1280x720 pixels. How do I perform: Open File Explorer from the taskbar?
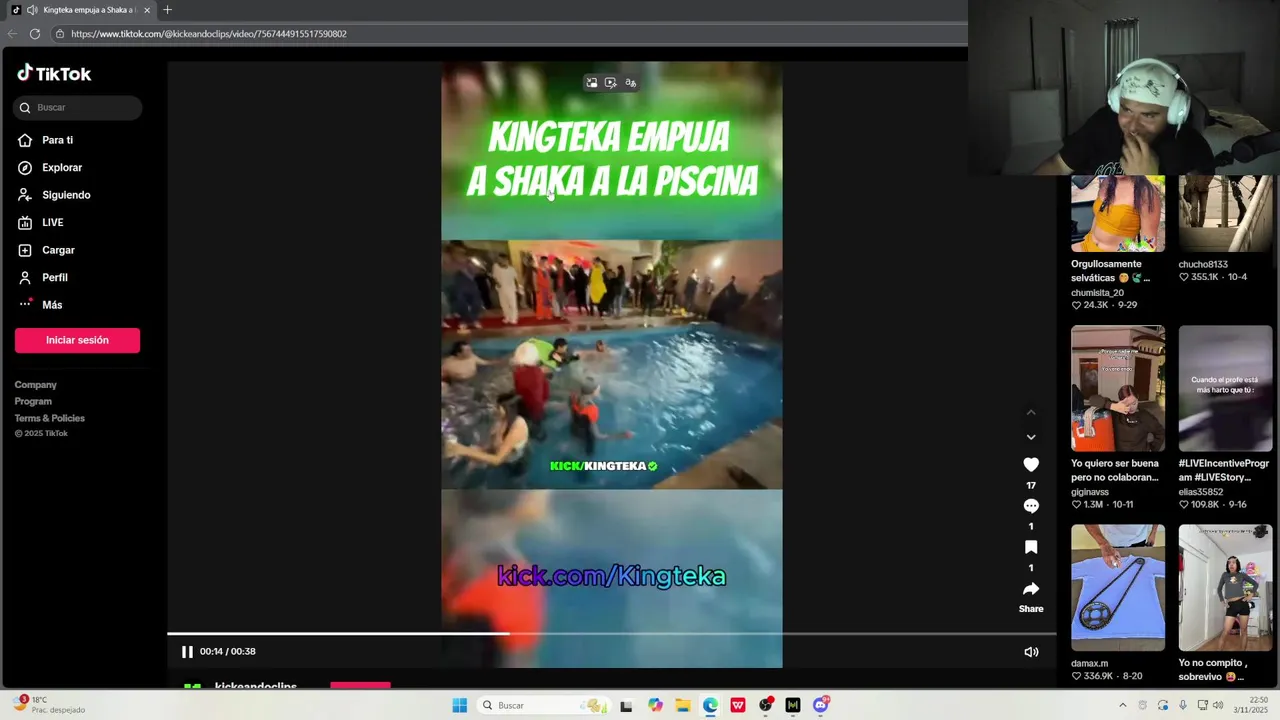pyautogui.click(x=682, y=705)
